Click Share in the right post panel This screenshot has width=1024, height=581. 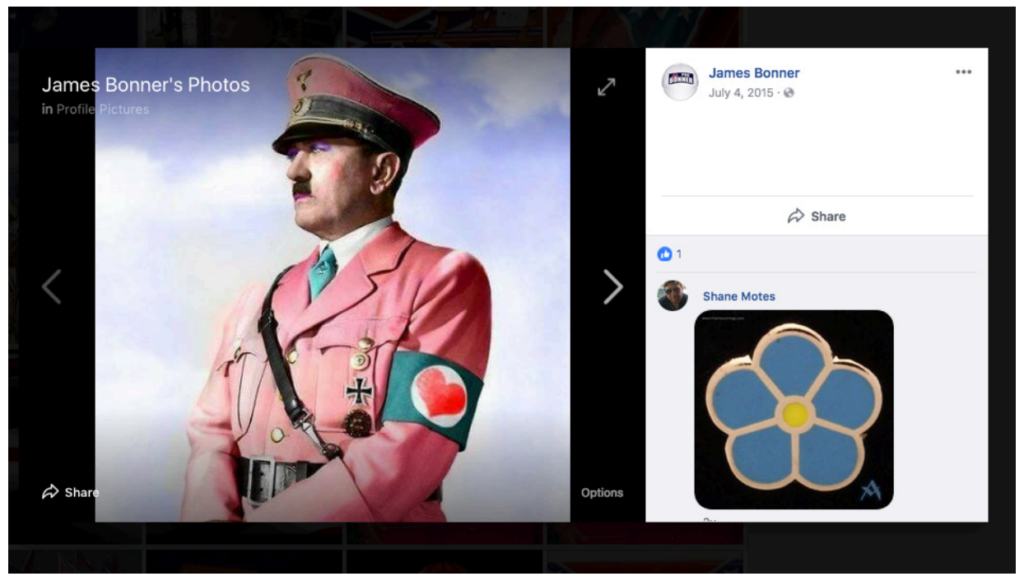pos(816,216)
